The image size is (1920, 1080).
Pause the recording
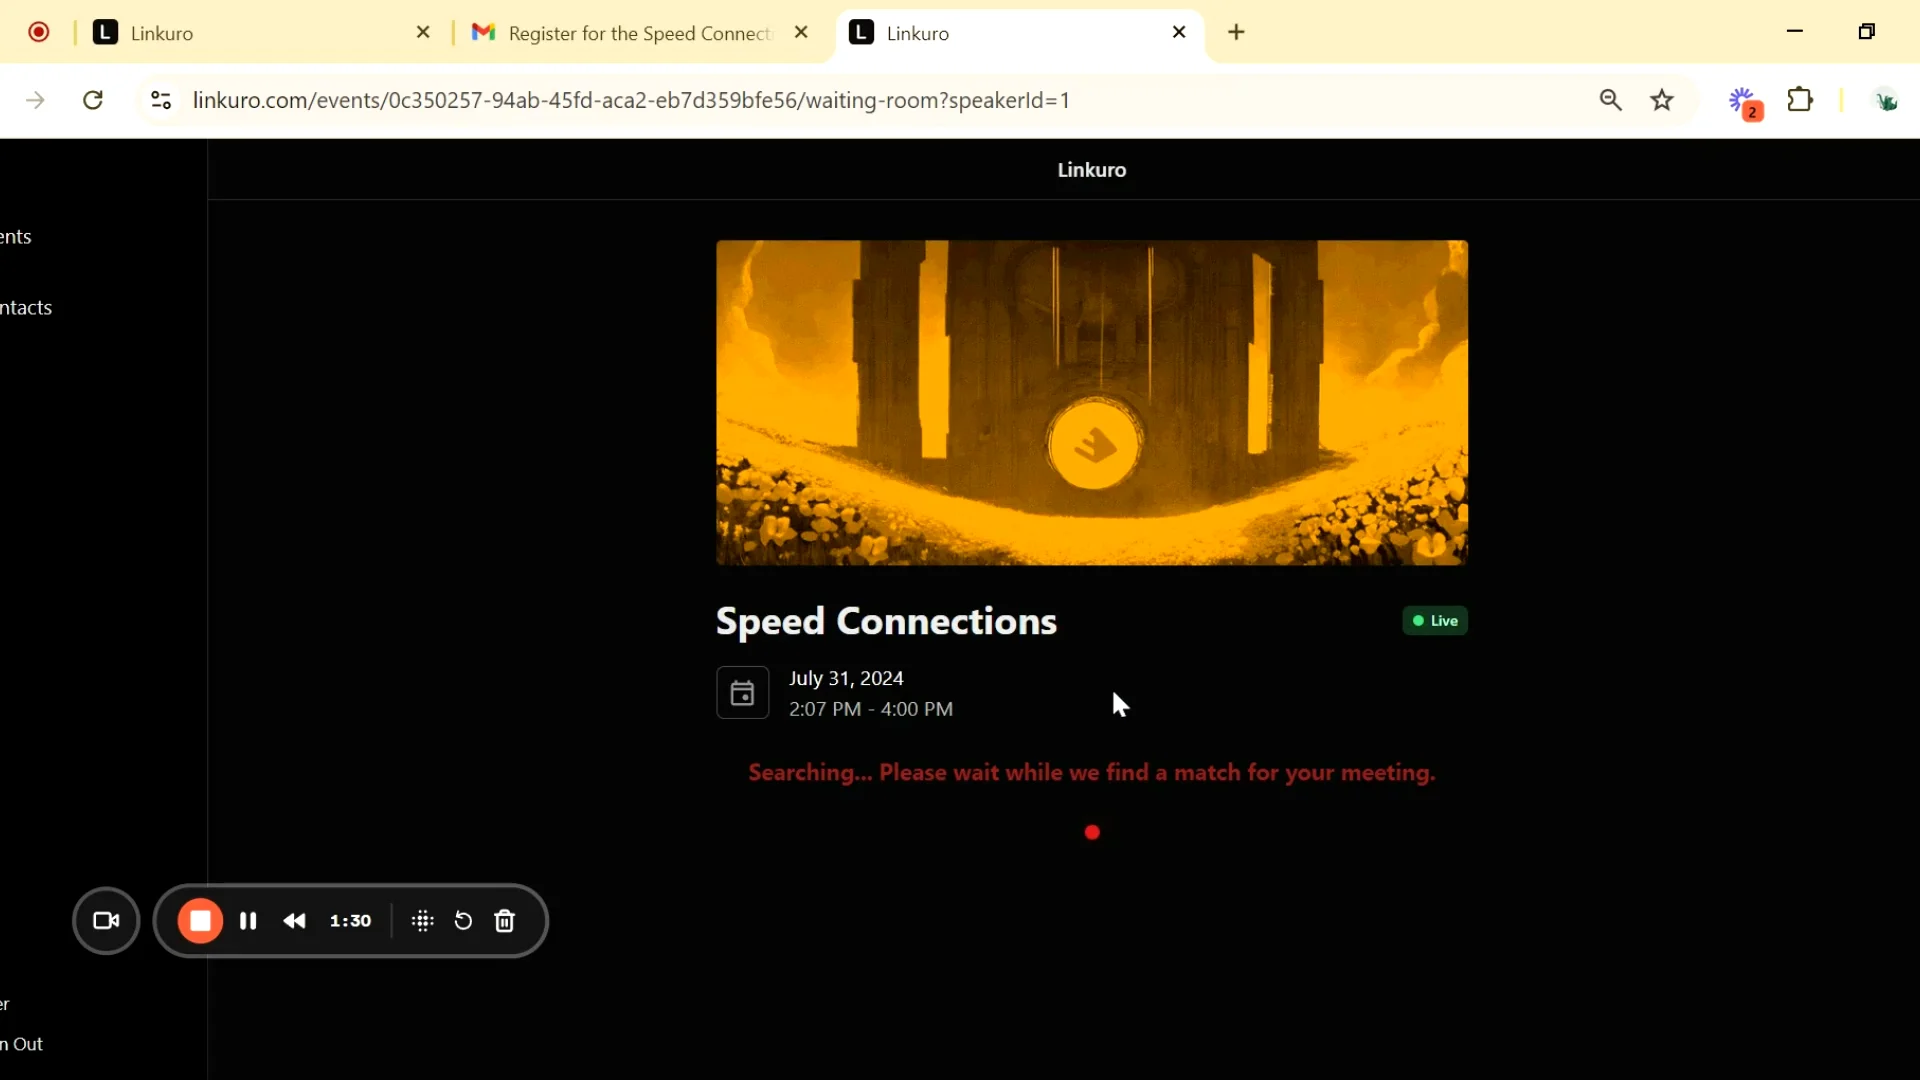click(x=248, y=921)
